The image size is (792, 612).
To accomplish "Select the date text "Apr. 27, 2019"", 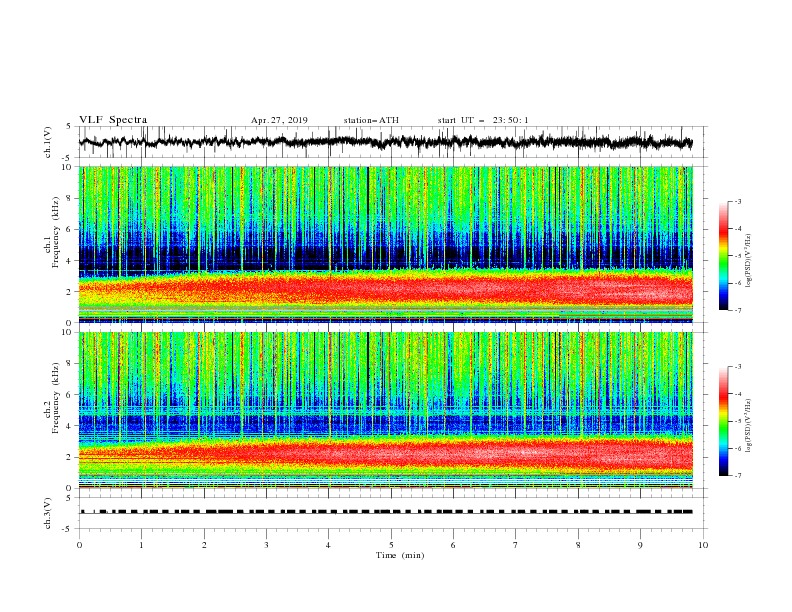I will click(x=279, y=120).
